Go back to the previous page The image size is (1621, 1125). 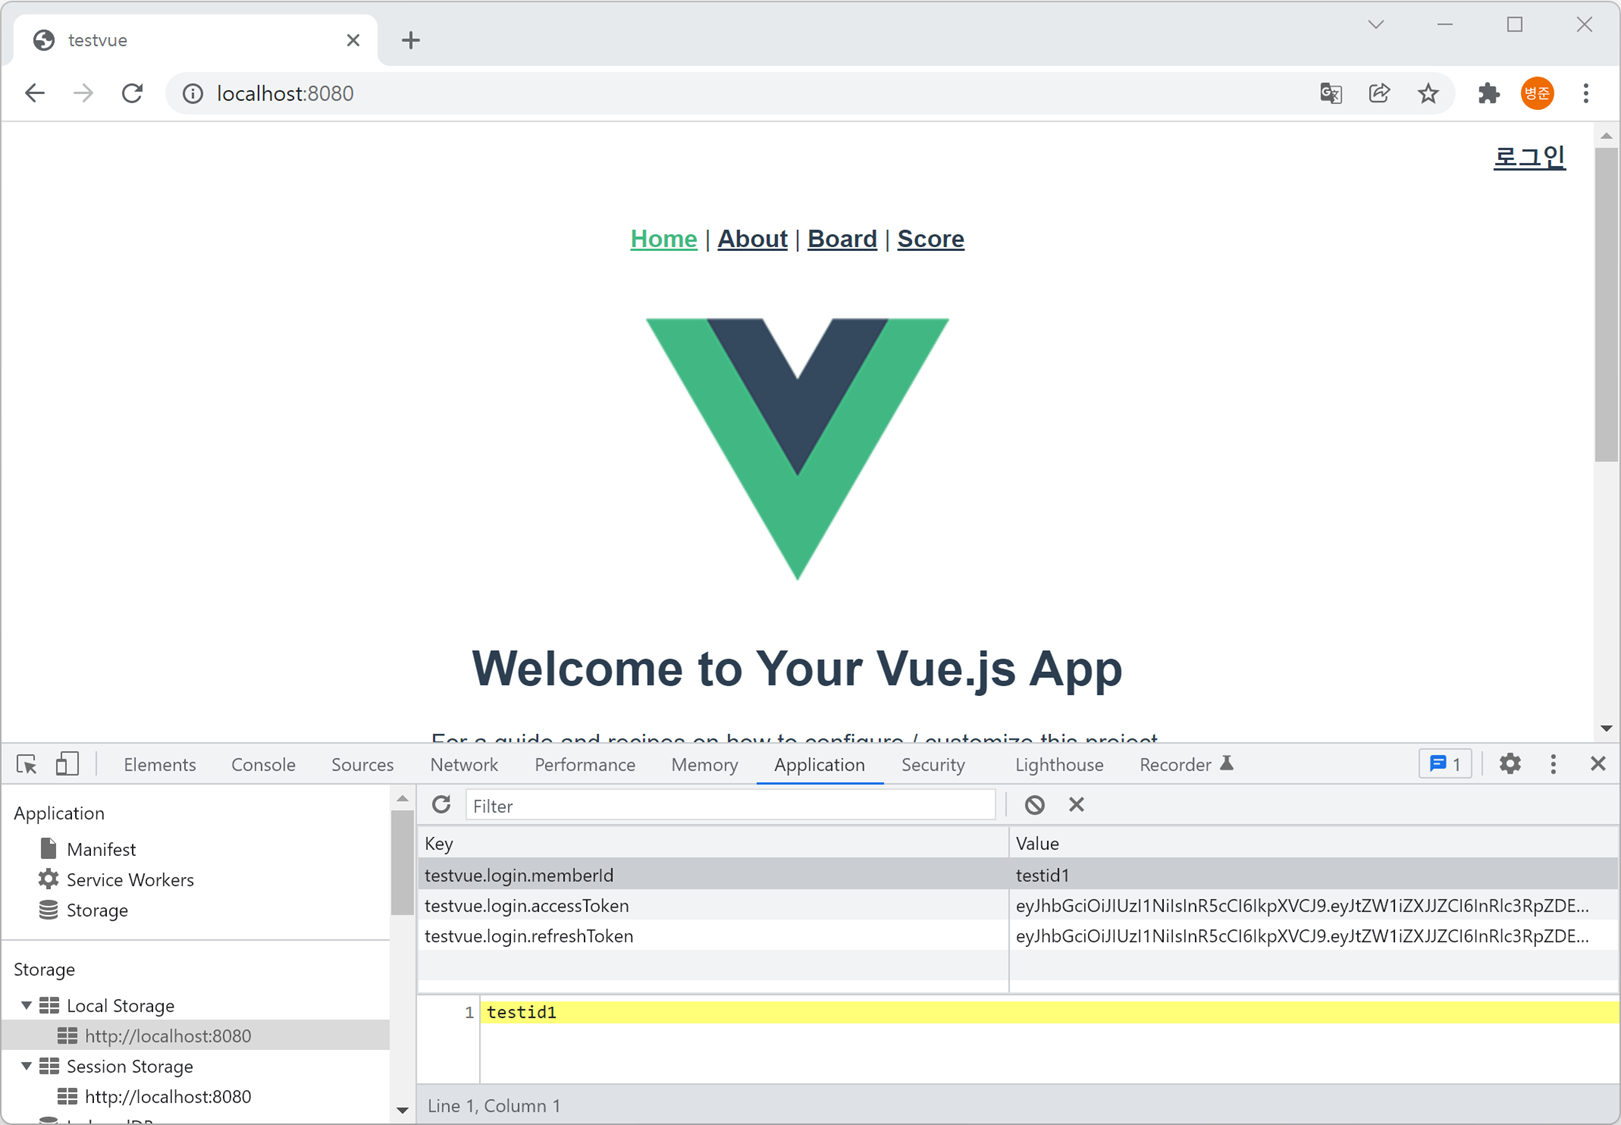coord(35,93)
